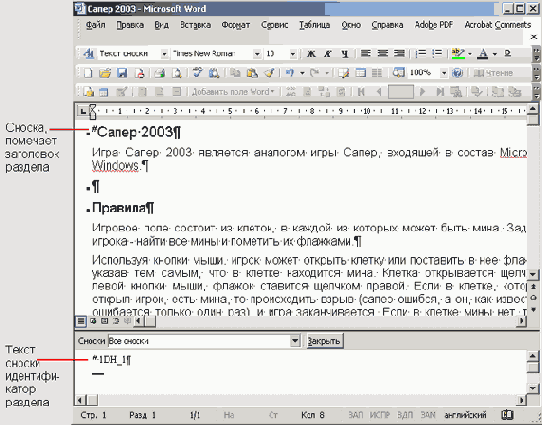The image size is (542, 425).
Task: Align text to the right
Action: tap(399, 54)
